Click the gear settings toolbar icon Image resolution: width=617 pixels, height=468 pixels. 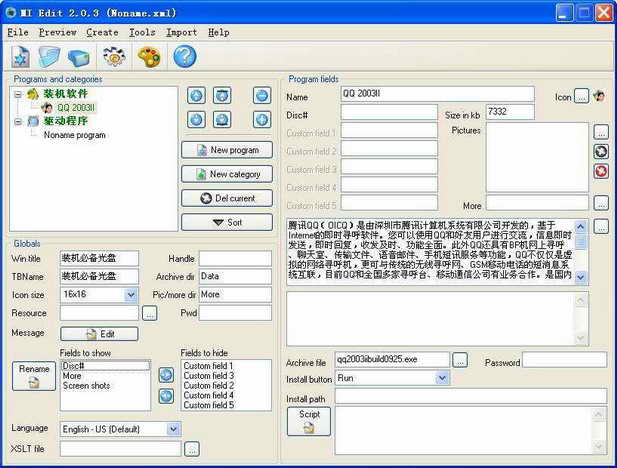click(113, 57)
